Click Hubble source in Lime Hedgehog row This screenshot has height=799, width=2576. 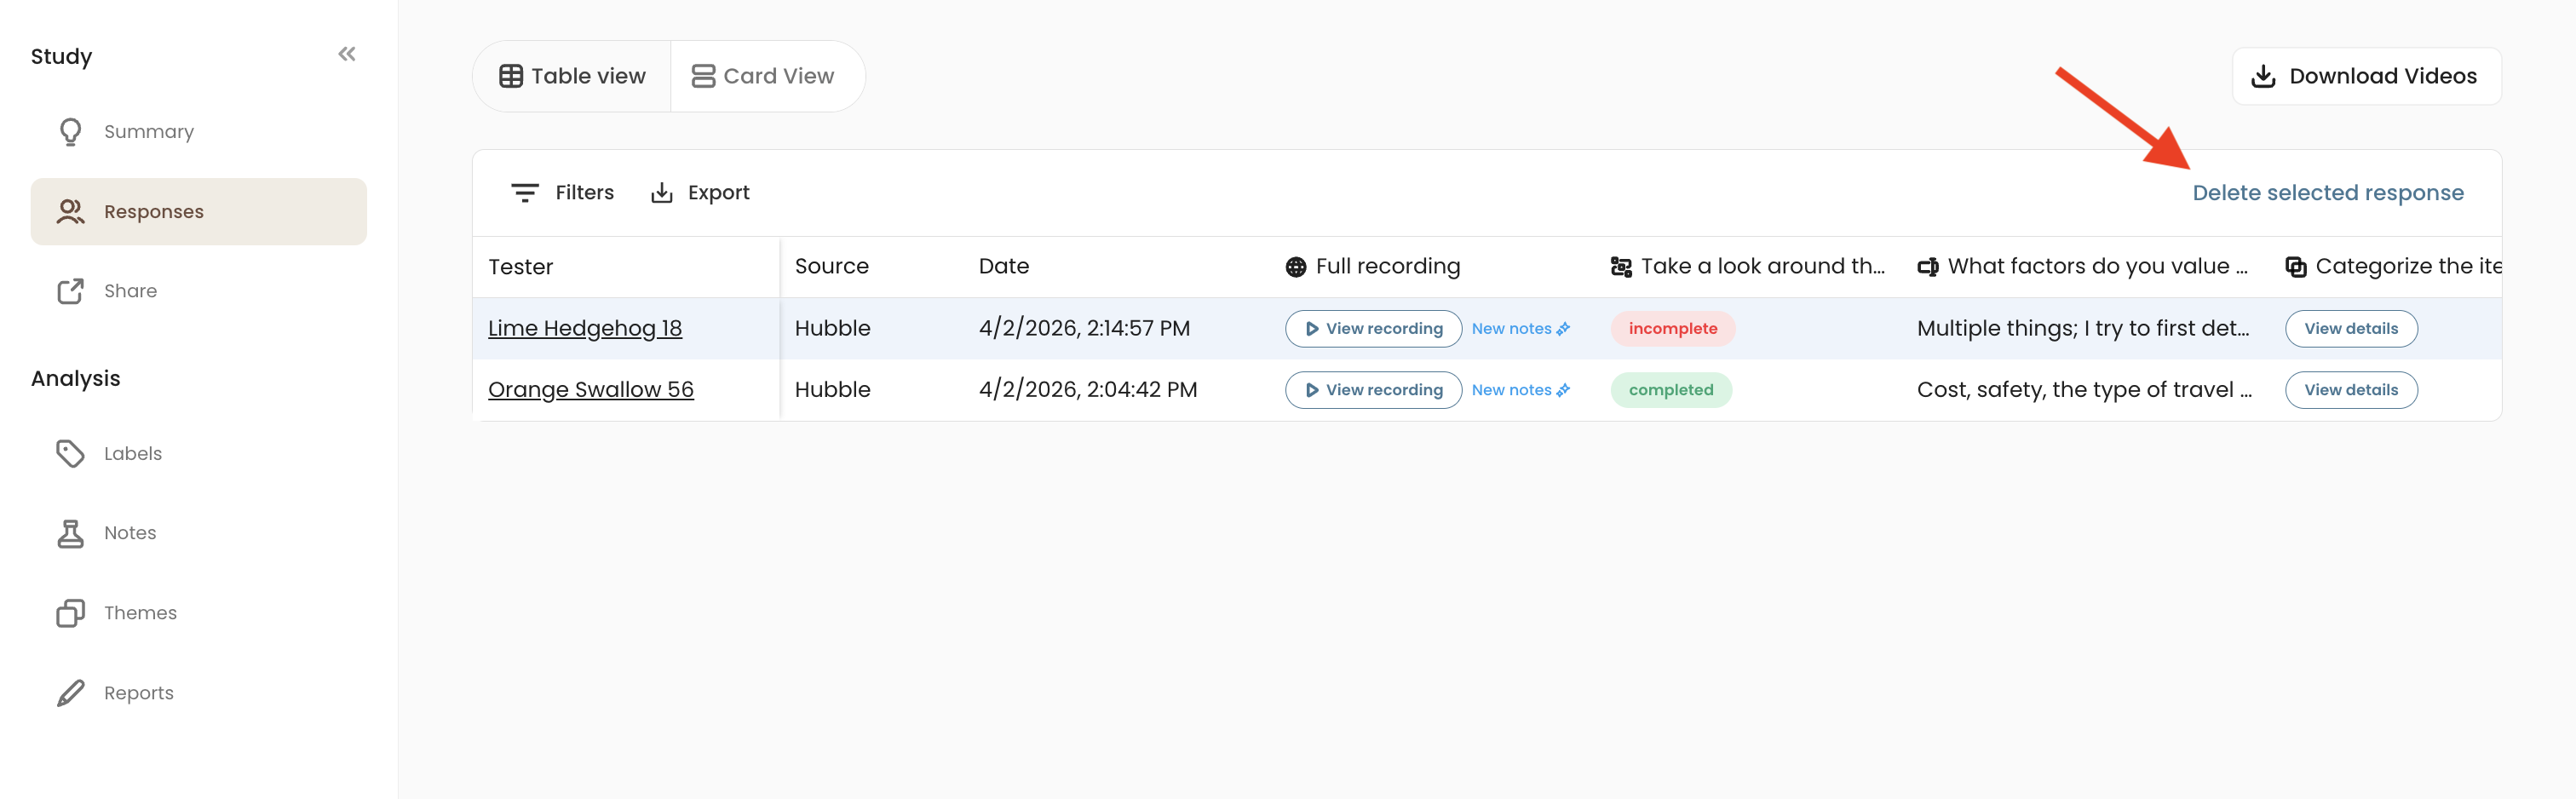(x=832, y=328)
